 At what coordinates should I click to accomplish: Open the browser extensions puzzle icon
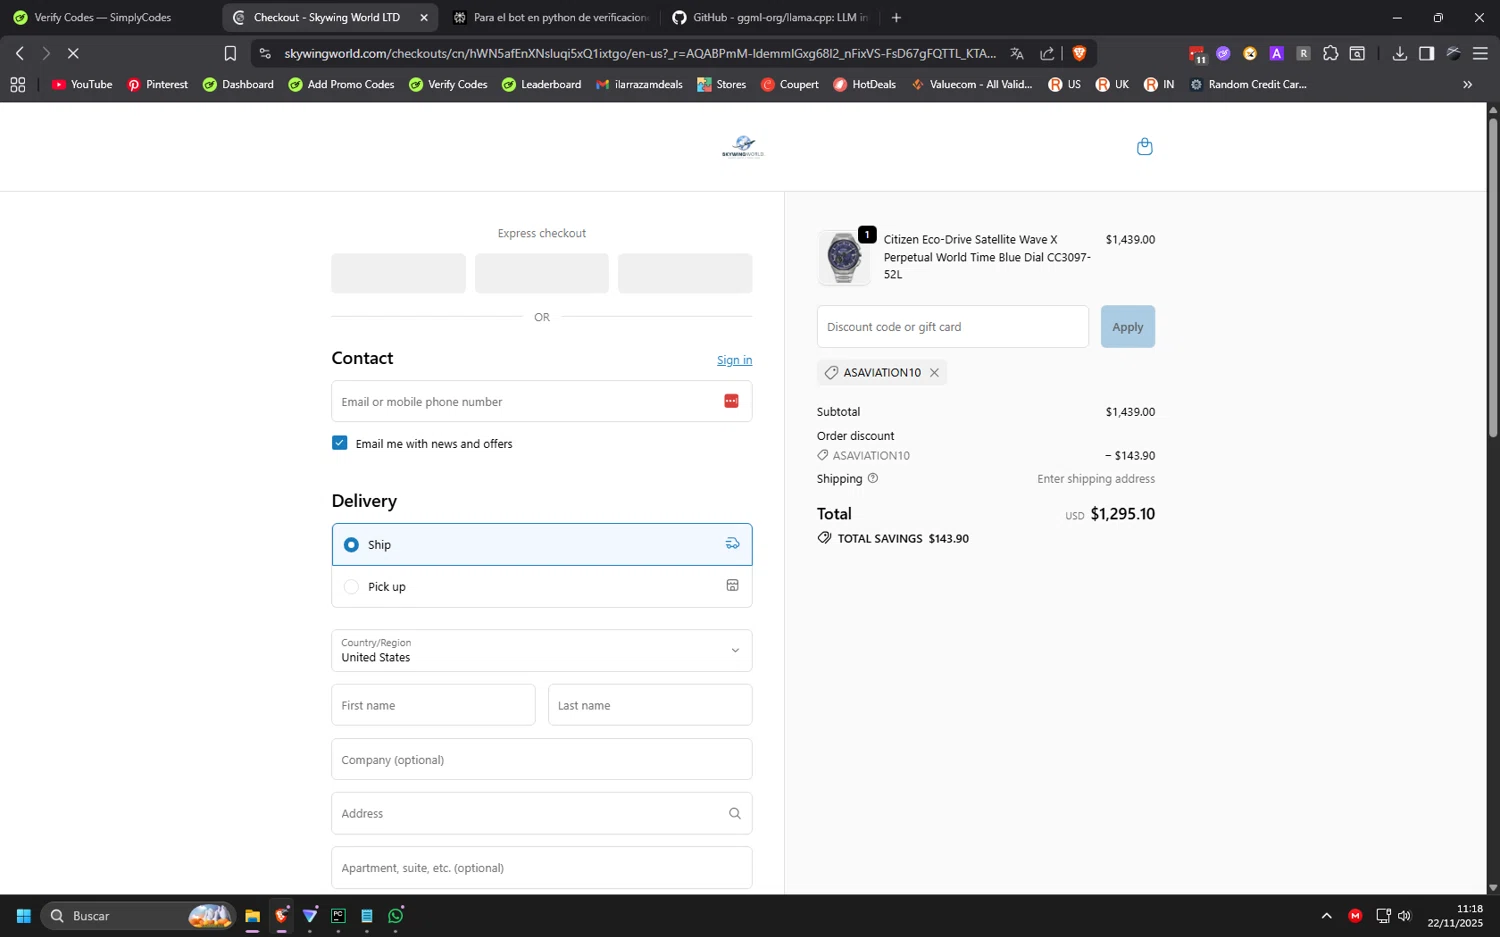pyautogui.click(x=1330, y=54)
